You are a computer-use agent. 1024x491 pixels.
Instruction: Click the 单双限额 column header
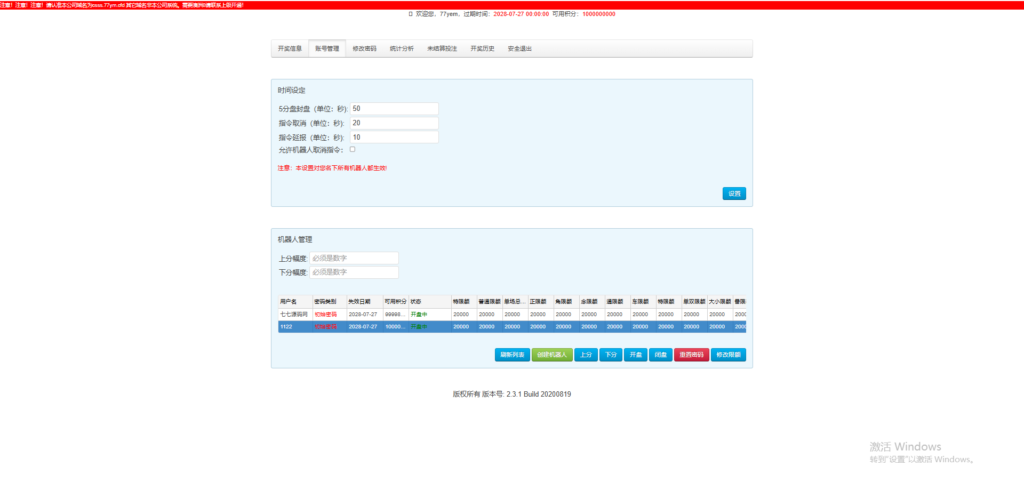pos(694,302)
